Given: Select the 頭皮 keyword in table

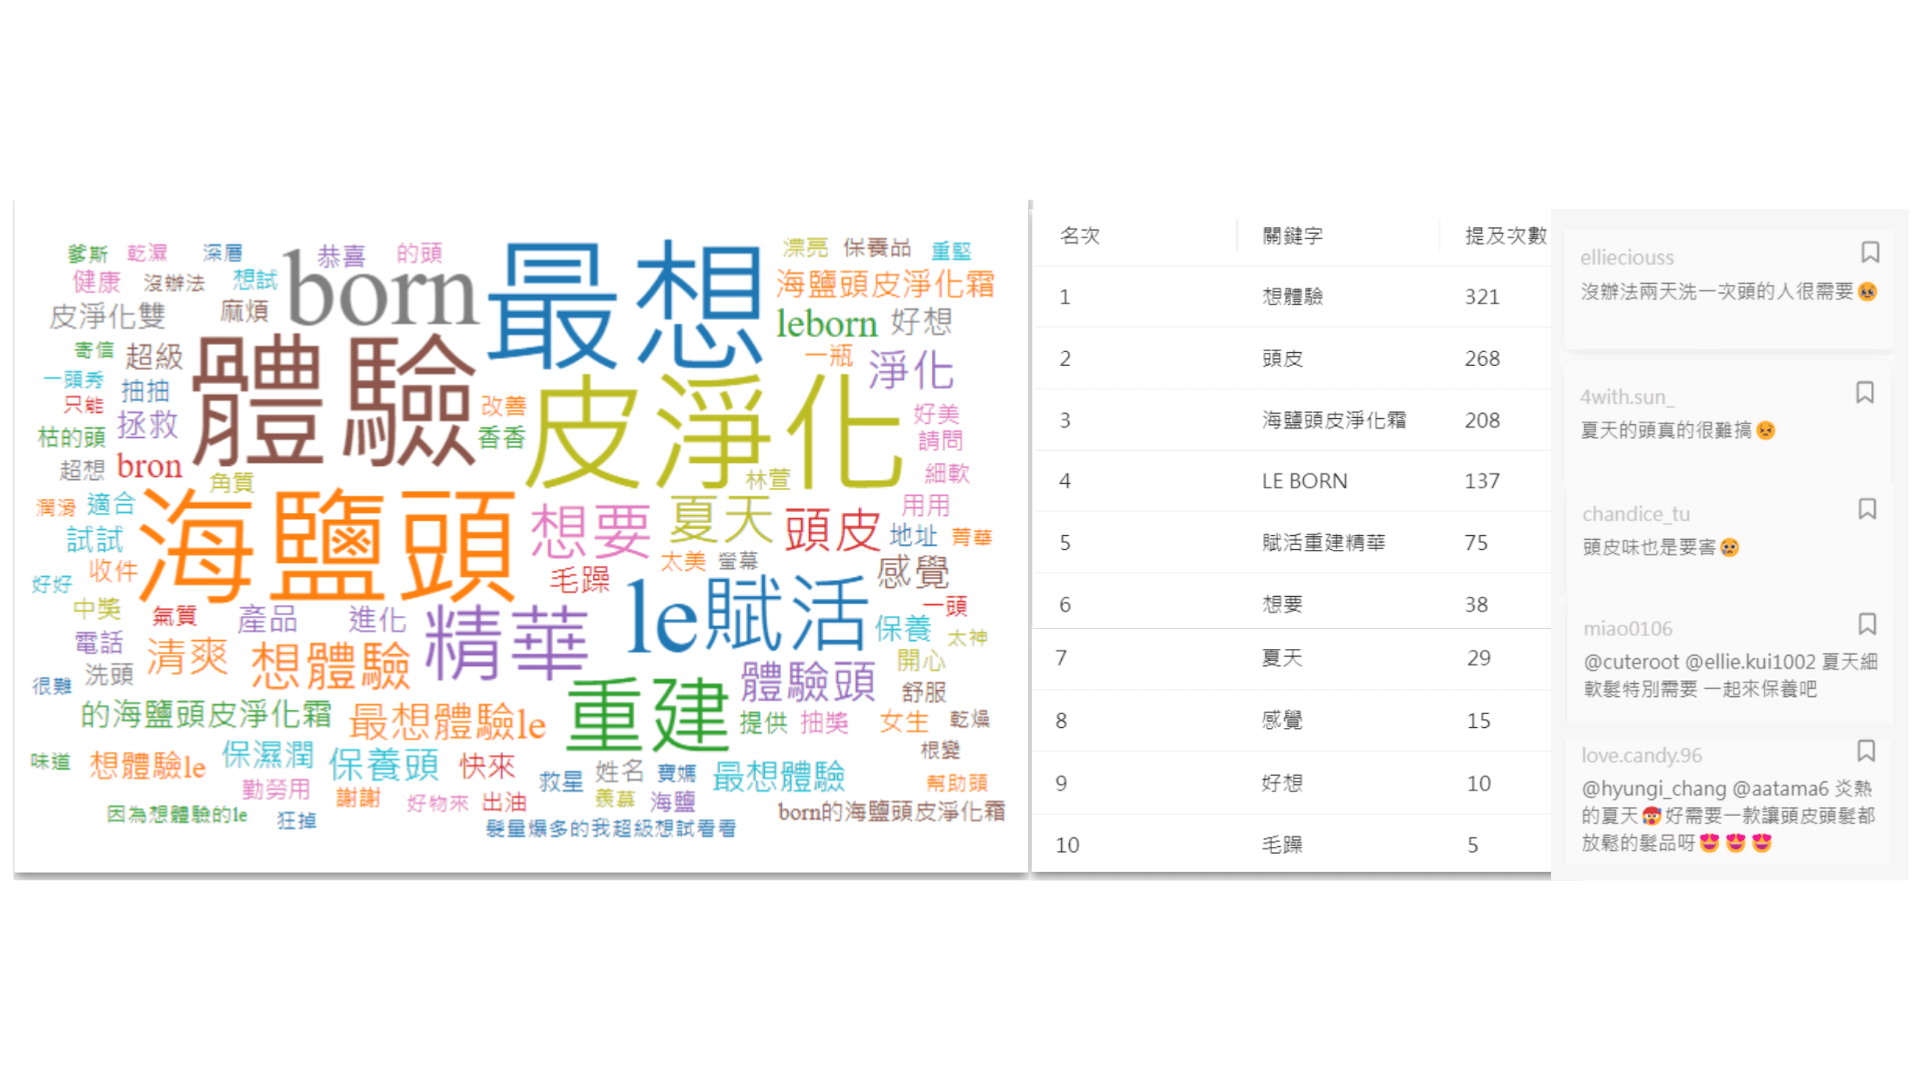Looking at the screenshot, I should click(1283, 359).
